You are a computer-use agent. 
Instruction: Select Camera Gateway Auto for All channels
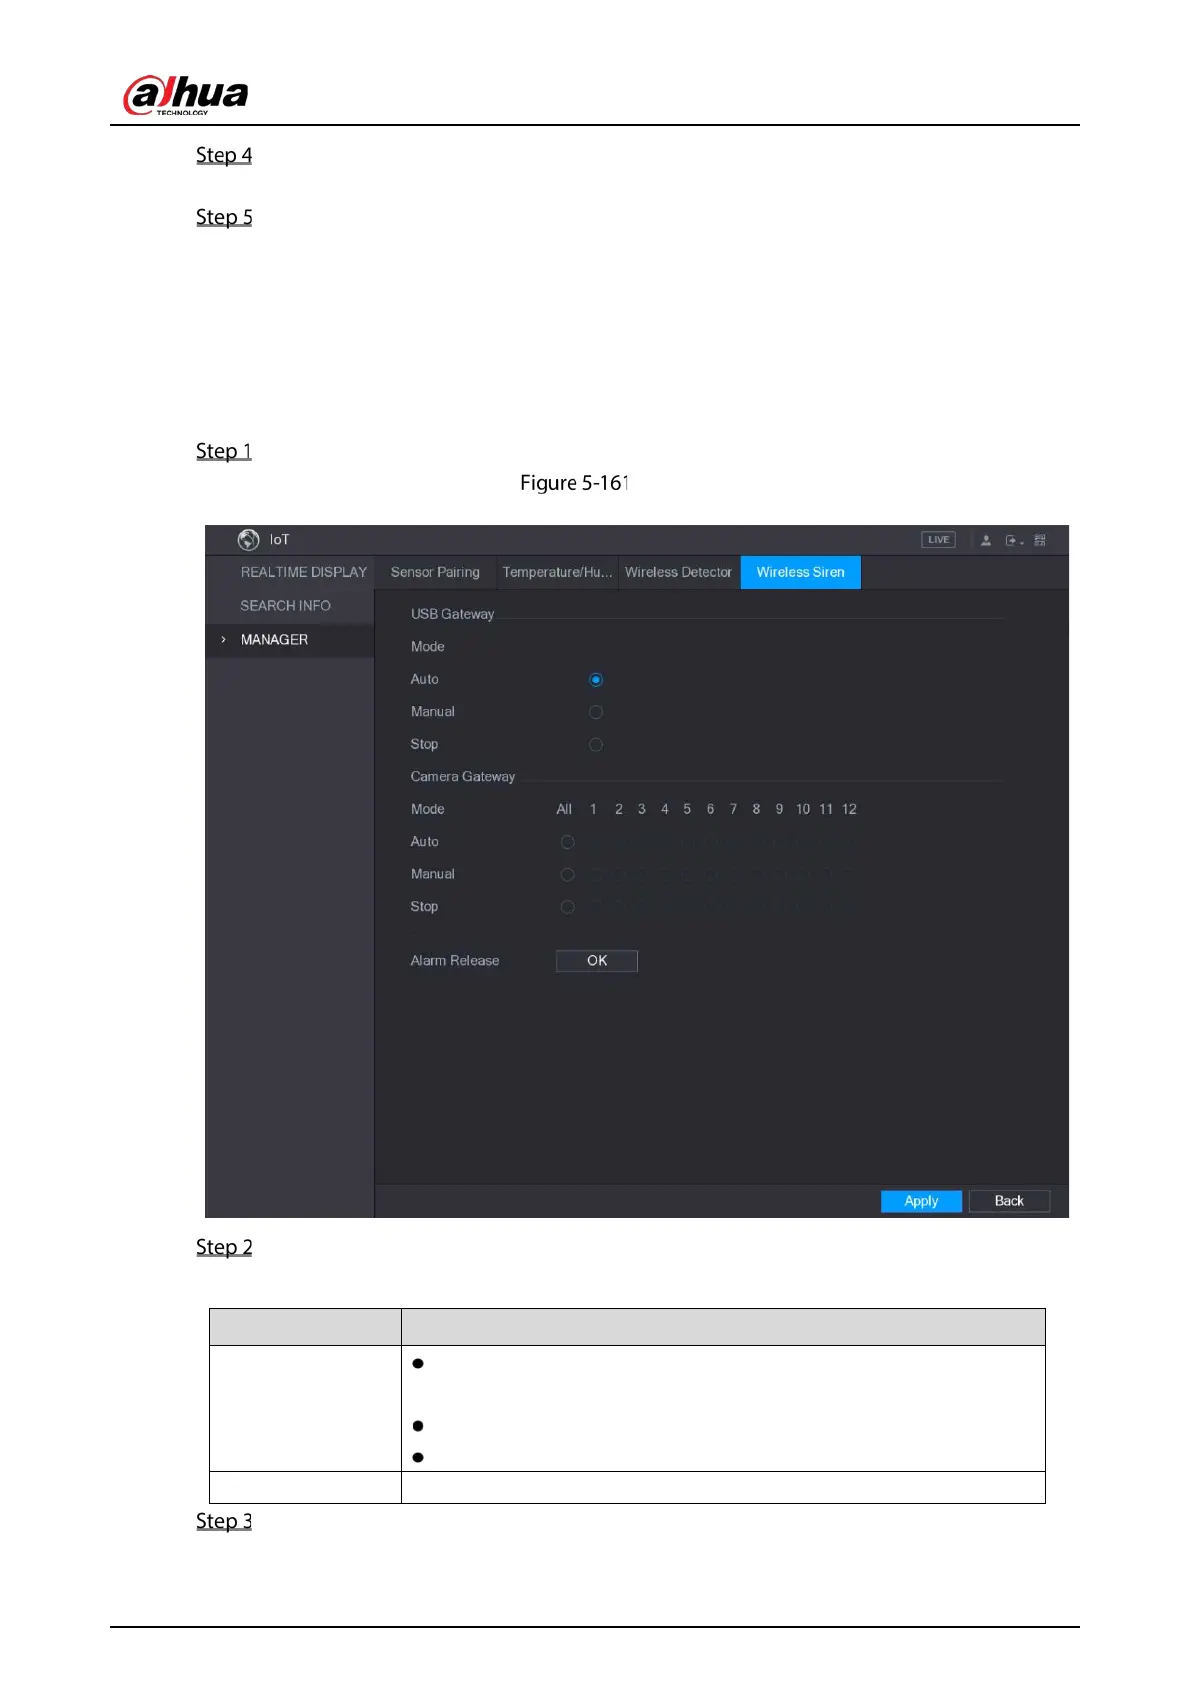(567, 842)
